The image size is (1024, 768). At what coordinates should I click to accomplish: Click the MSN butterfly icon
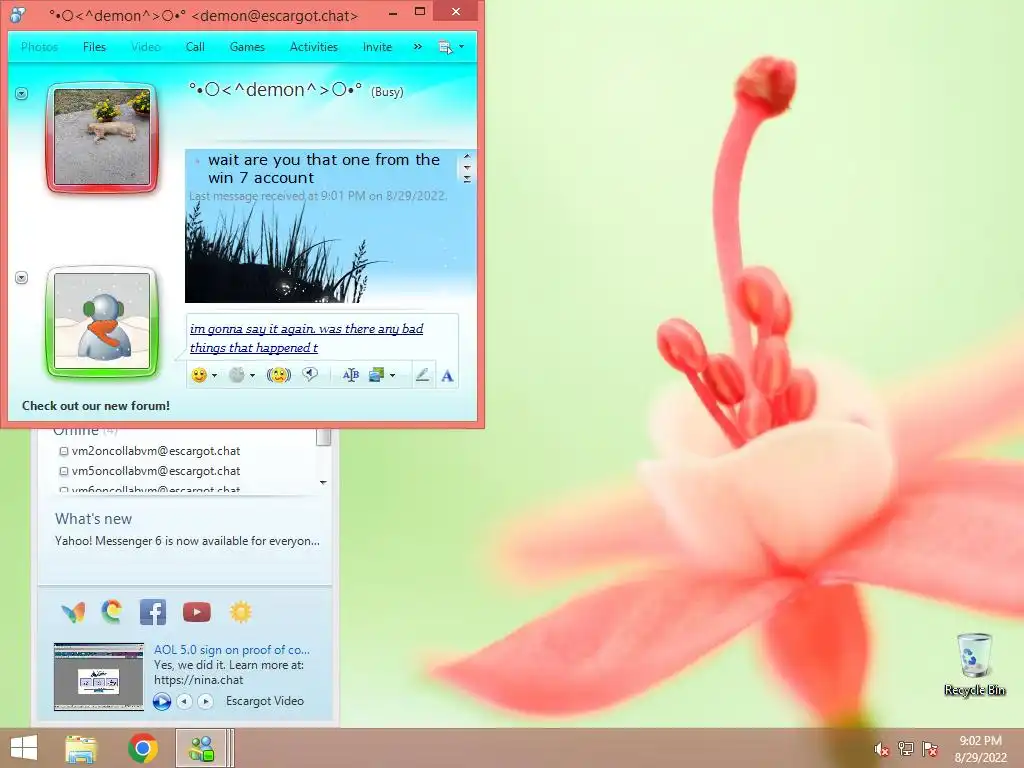[73, 612]
